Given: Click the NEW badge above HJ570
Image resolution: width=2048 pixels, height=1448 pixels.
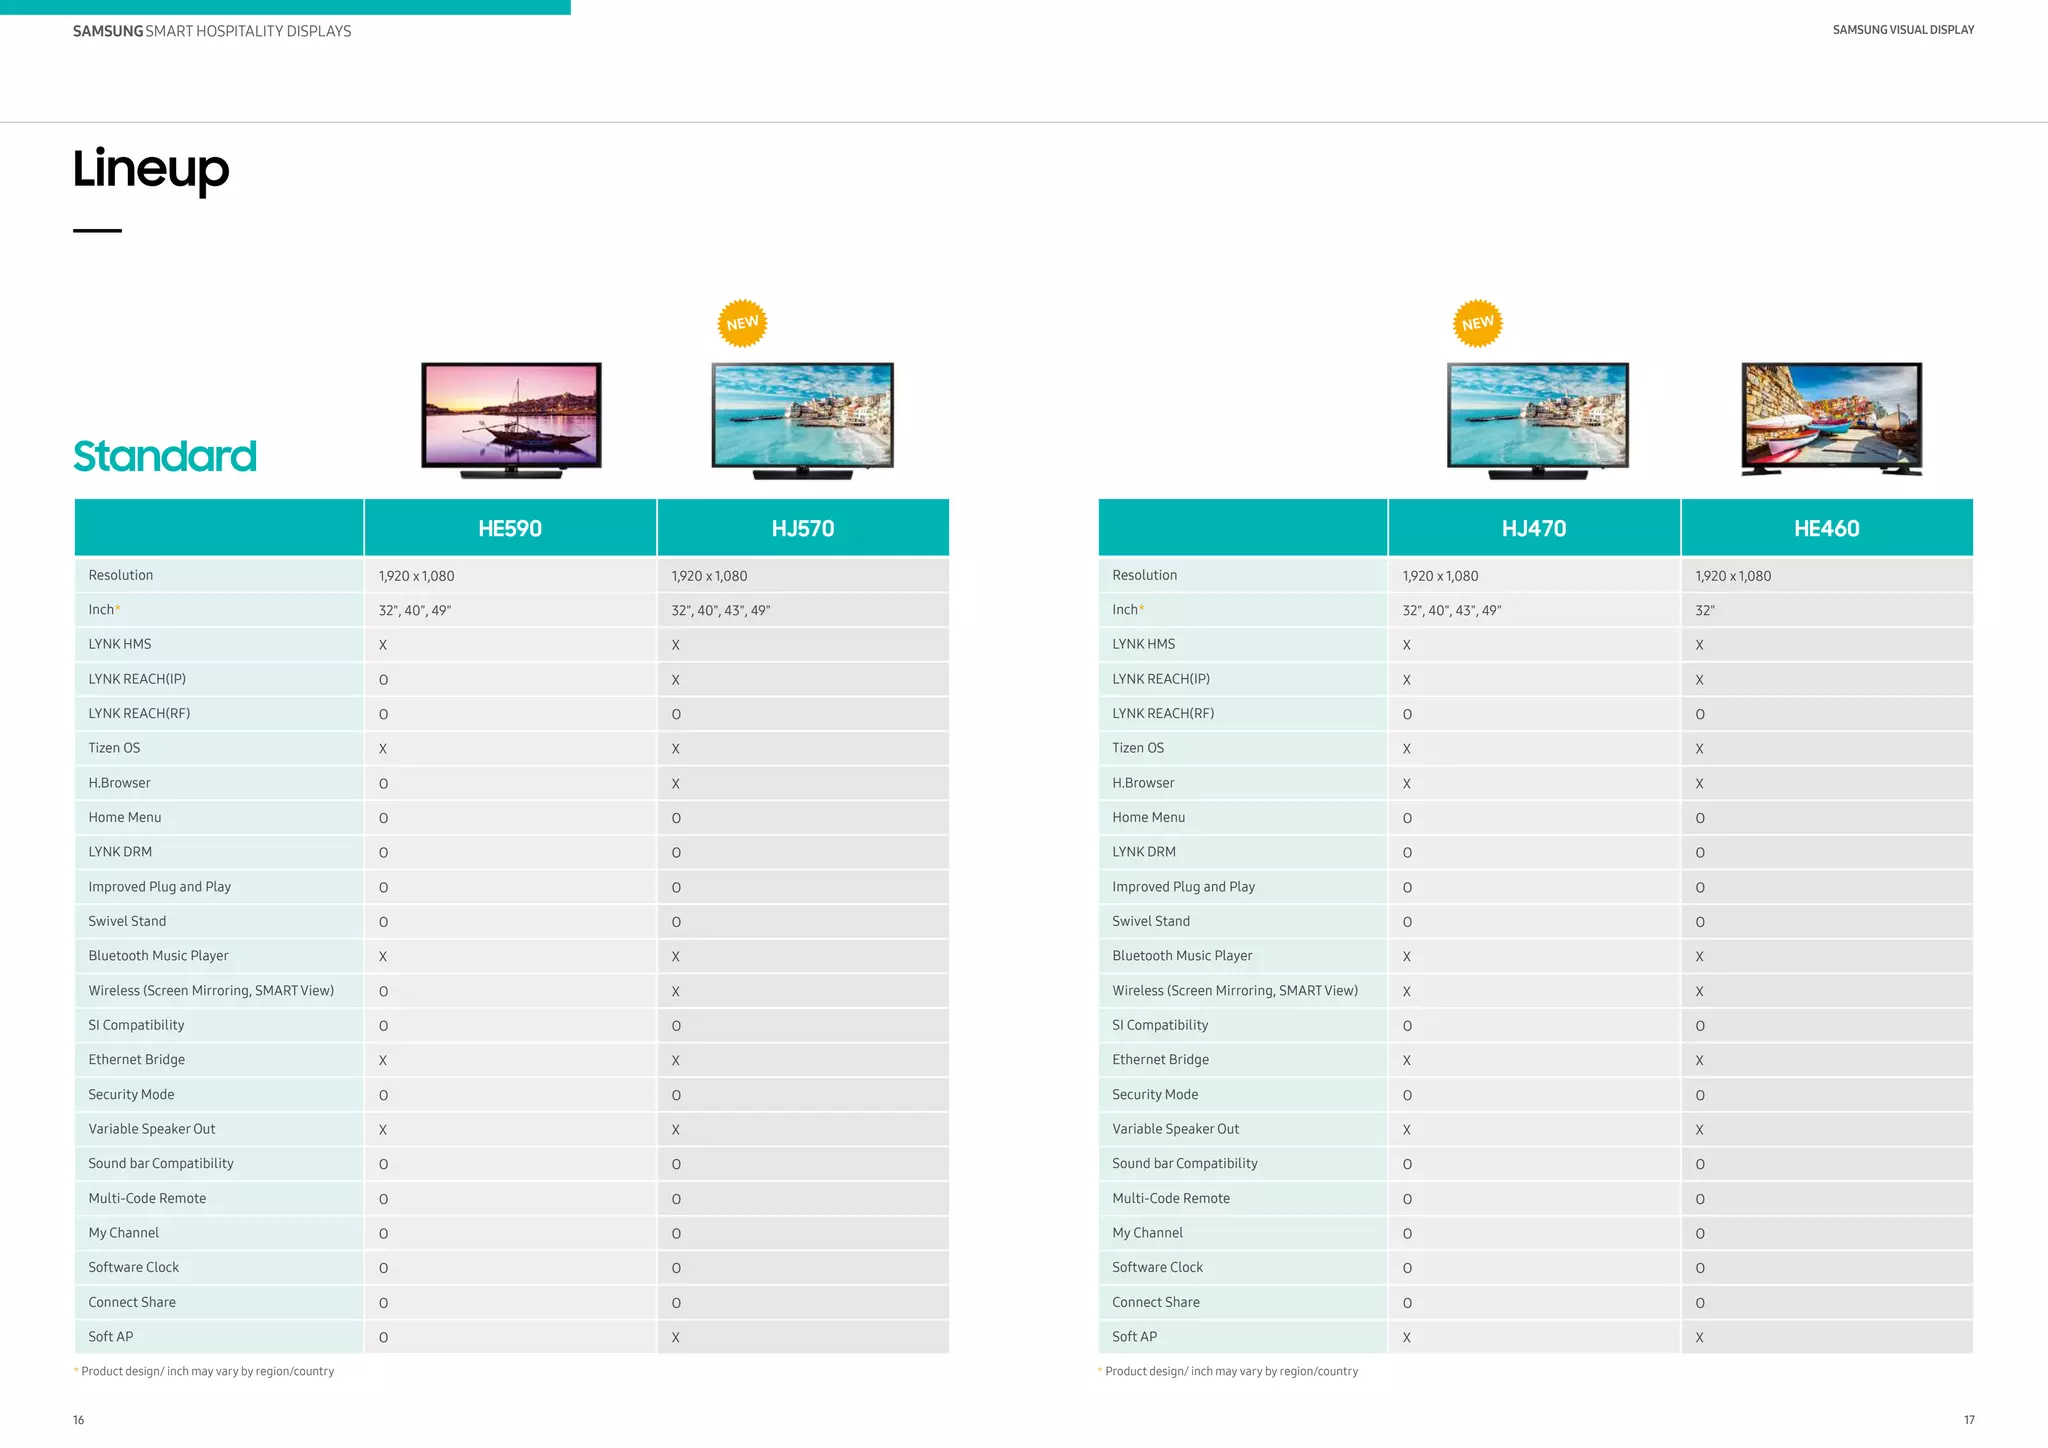Looking at the screenshot, I should [742, 323].
